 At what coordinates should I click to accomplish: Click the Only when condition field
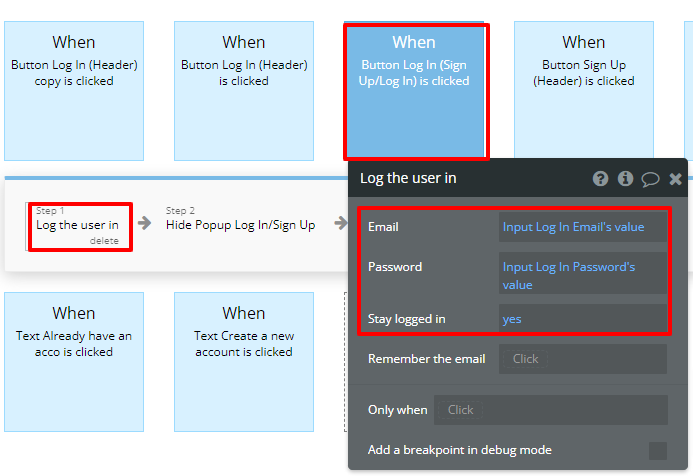coord(551,410)
